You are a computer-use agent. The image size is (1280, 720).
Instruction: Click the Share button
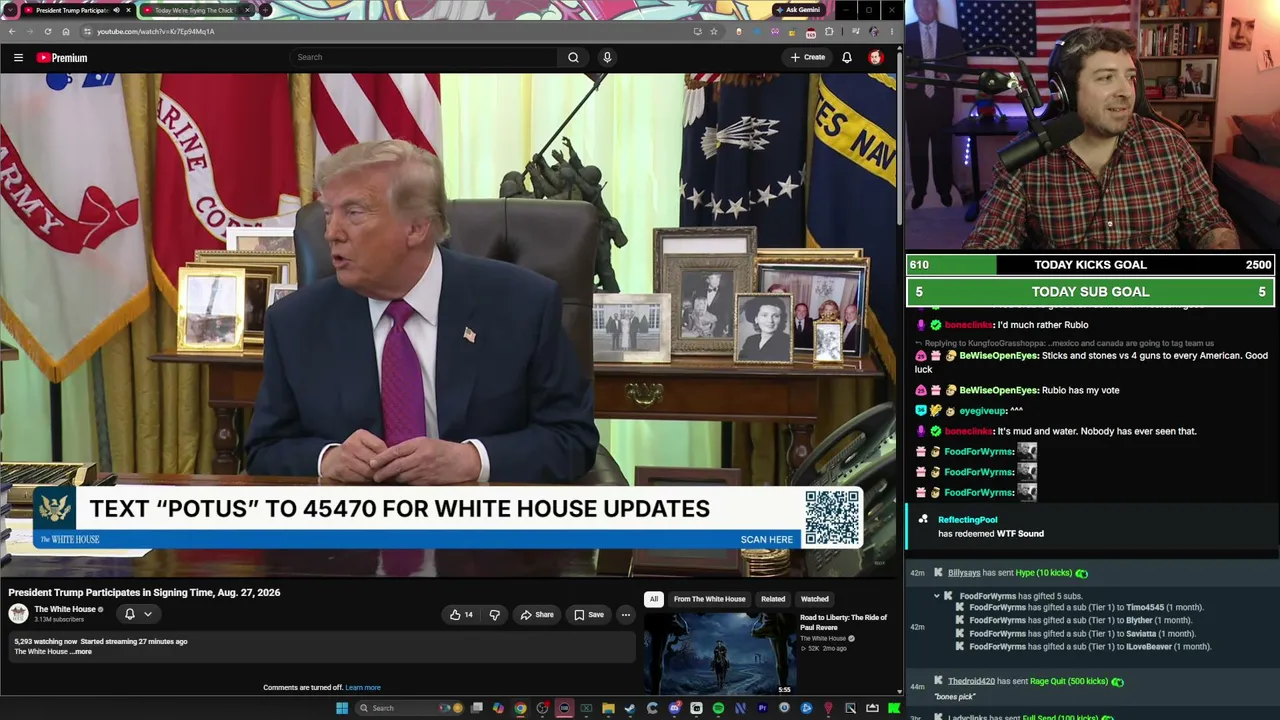tap(537, 615)
